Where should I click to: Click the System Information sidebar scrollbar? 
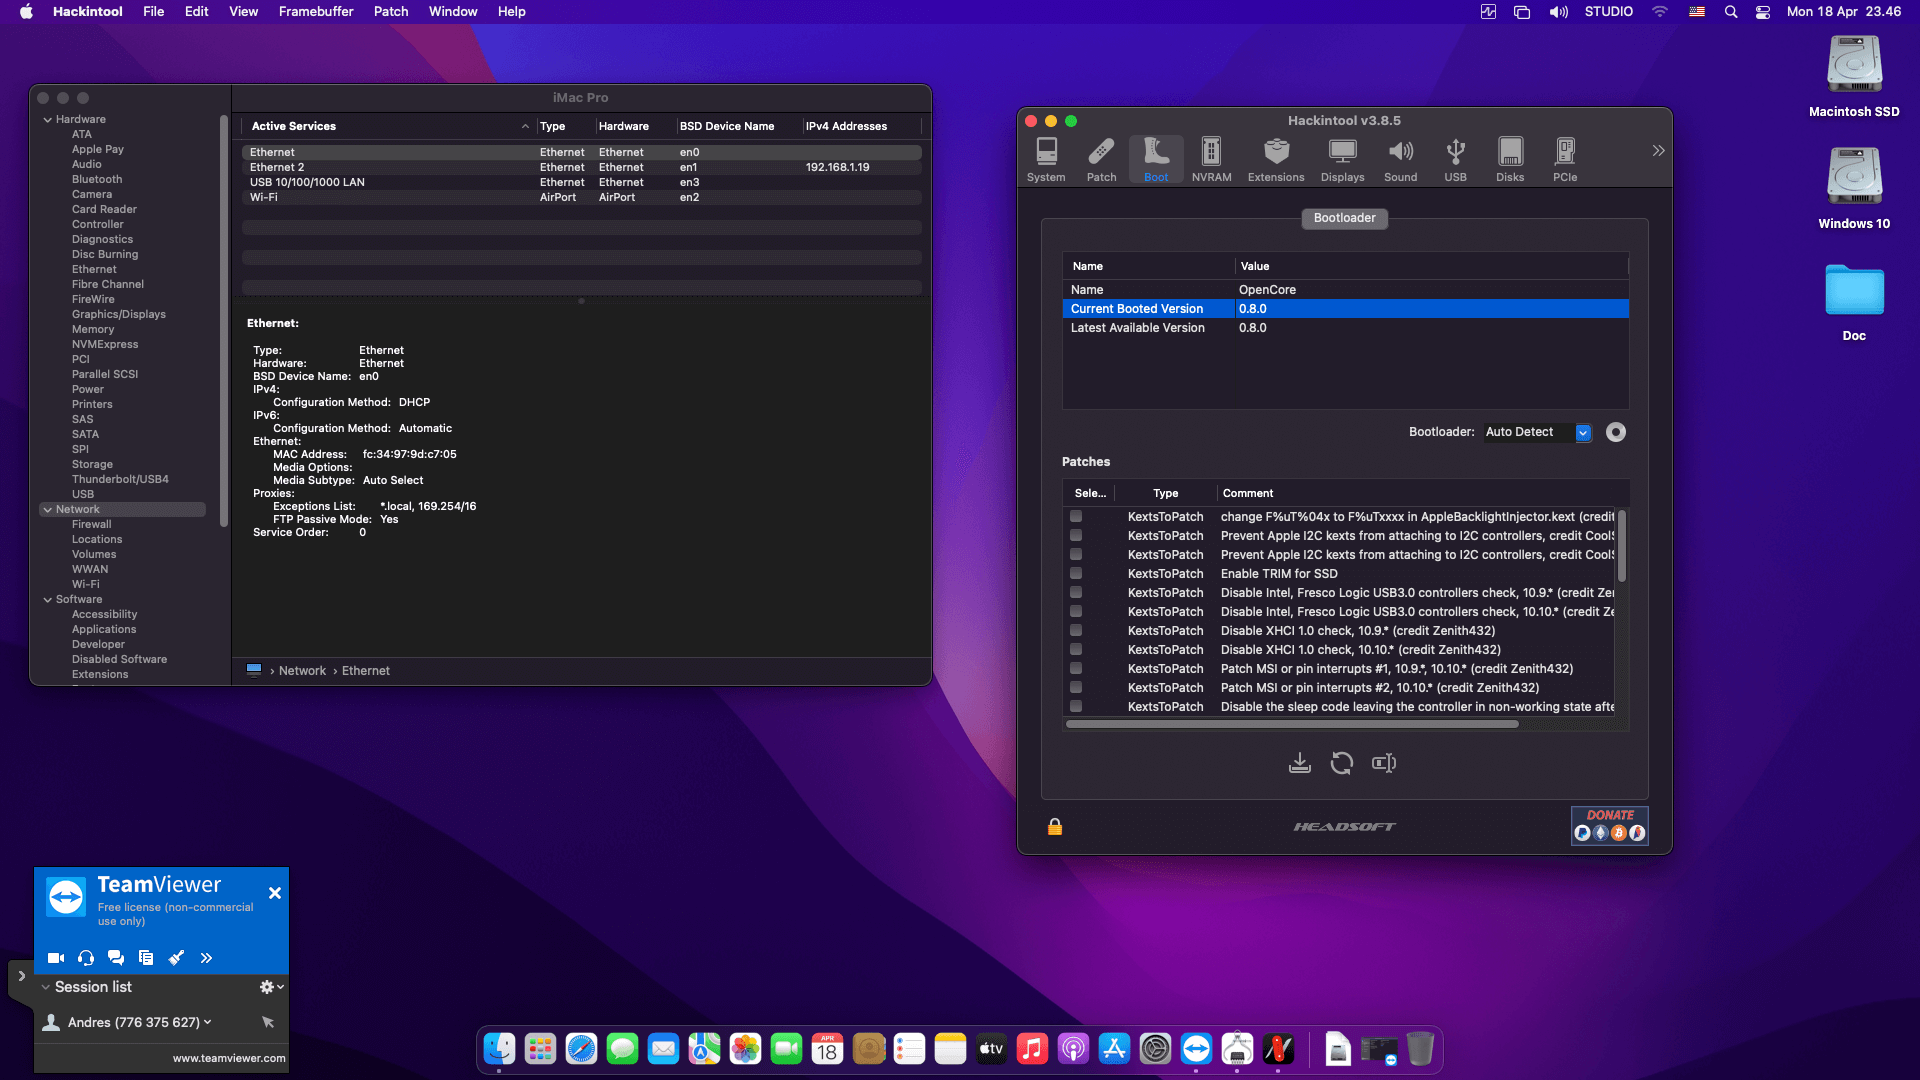pos(223,320)
